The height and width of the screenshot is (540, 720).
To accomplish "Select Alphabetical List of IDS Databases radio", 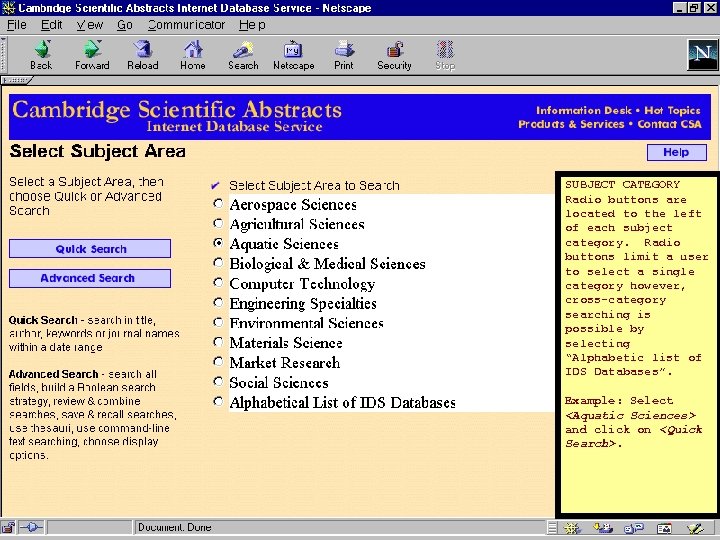I will coord(218,401).
